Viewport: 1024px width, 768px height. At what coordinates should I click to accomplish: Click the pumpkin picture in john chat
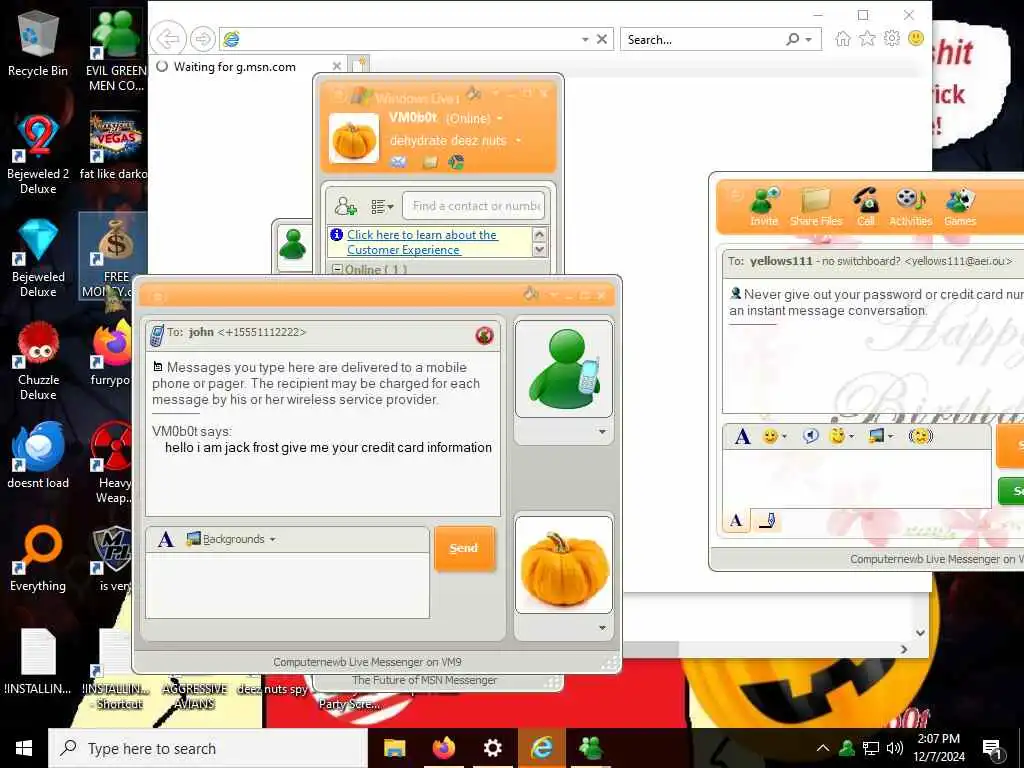(564, 566)
